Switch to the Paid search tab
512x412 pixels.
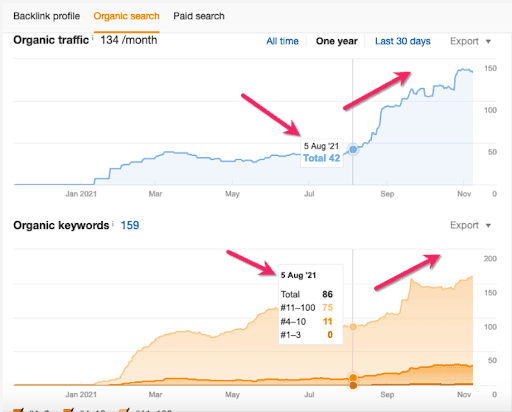point(199,16)
